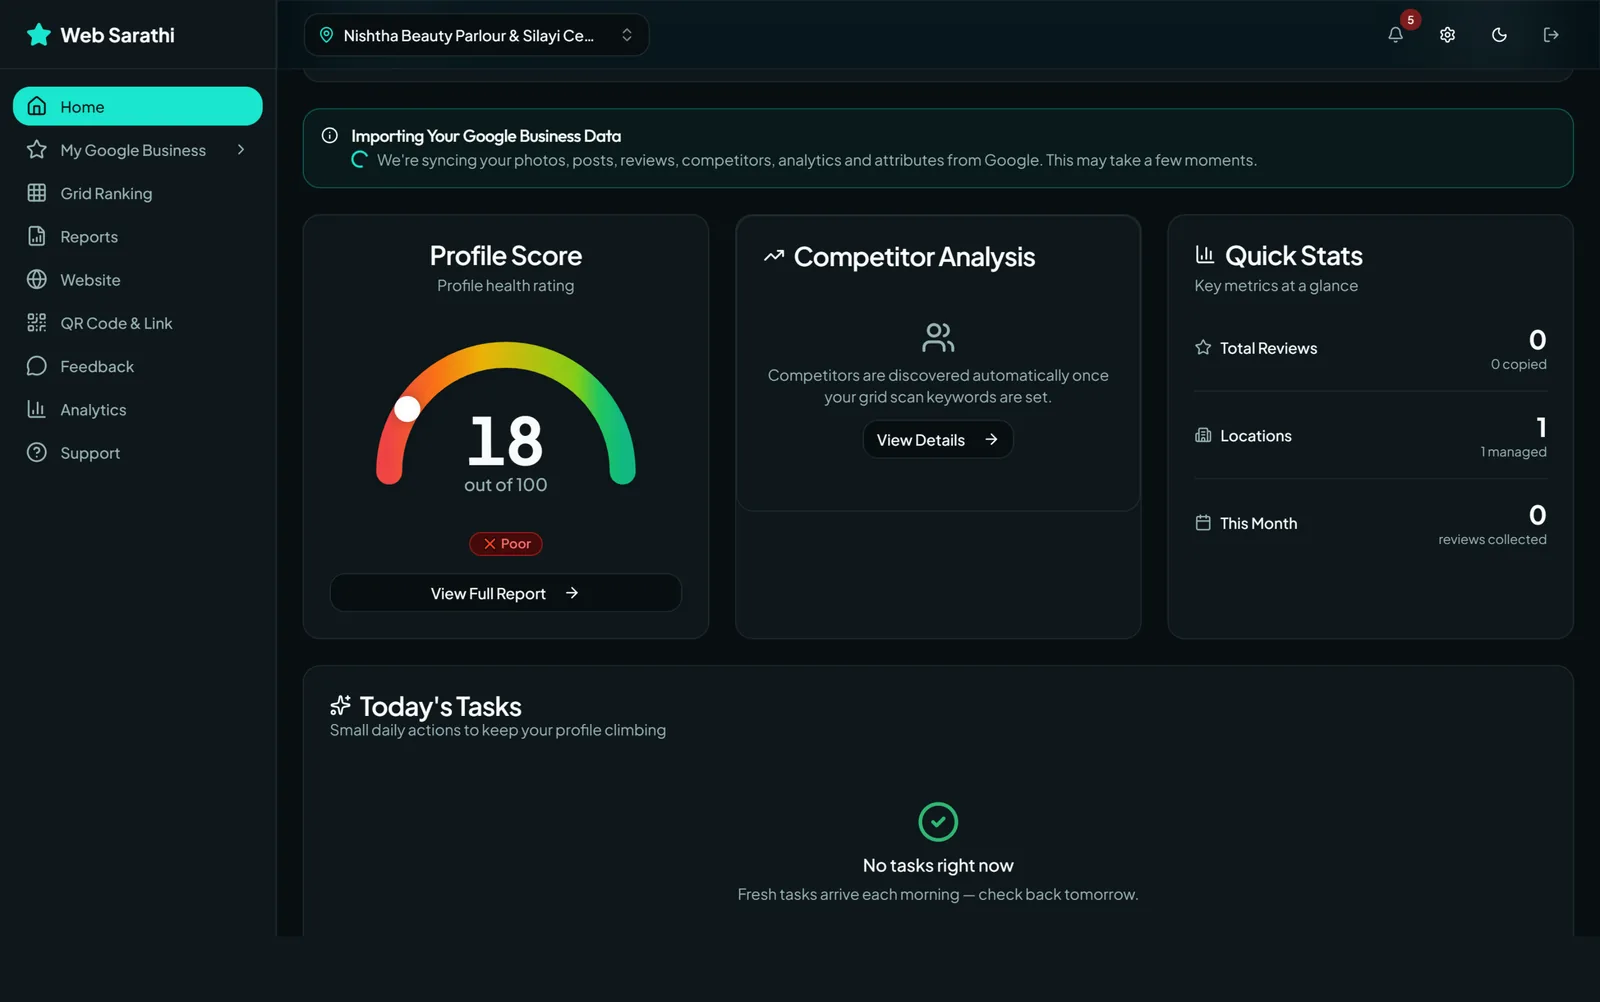The image size is (1600, 1002).
Task: Click the Grid Ranking grid icon
Action: click(37, 193)
